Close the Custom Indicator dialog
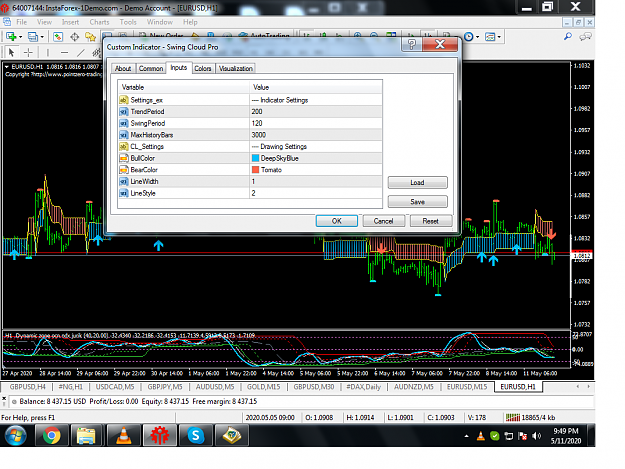This screenshot has height=469, width=625. (x=440, y=44)
